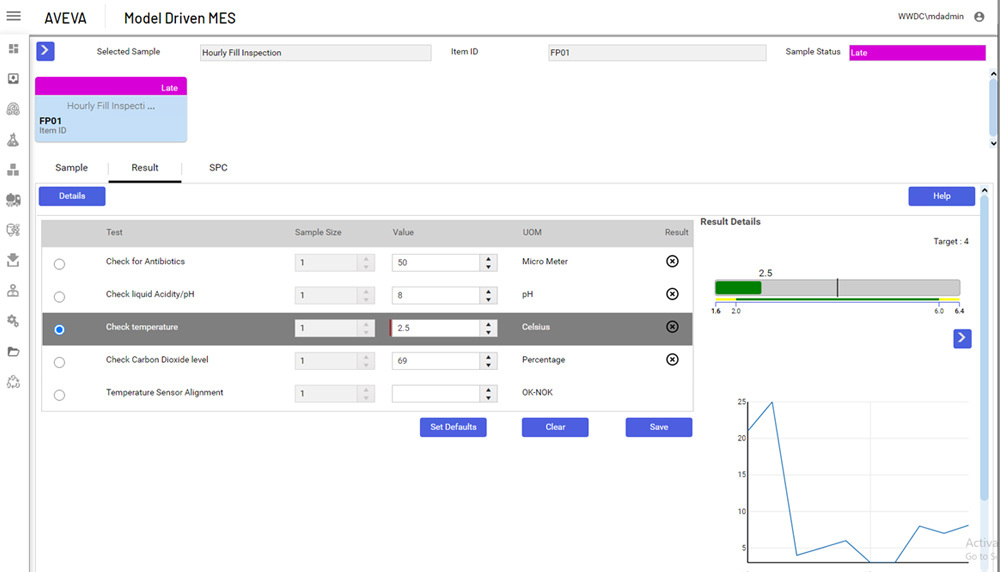This screenshot has height=572, width=1000.
Task: Click the Set Defaults button
Action: (453, 427)
